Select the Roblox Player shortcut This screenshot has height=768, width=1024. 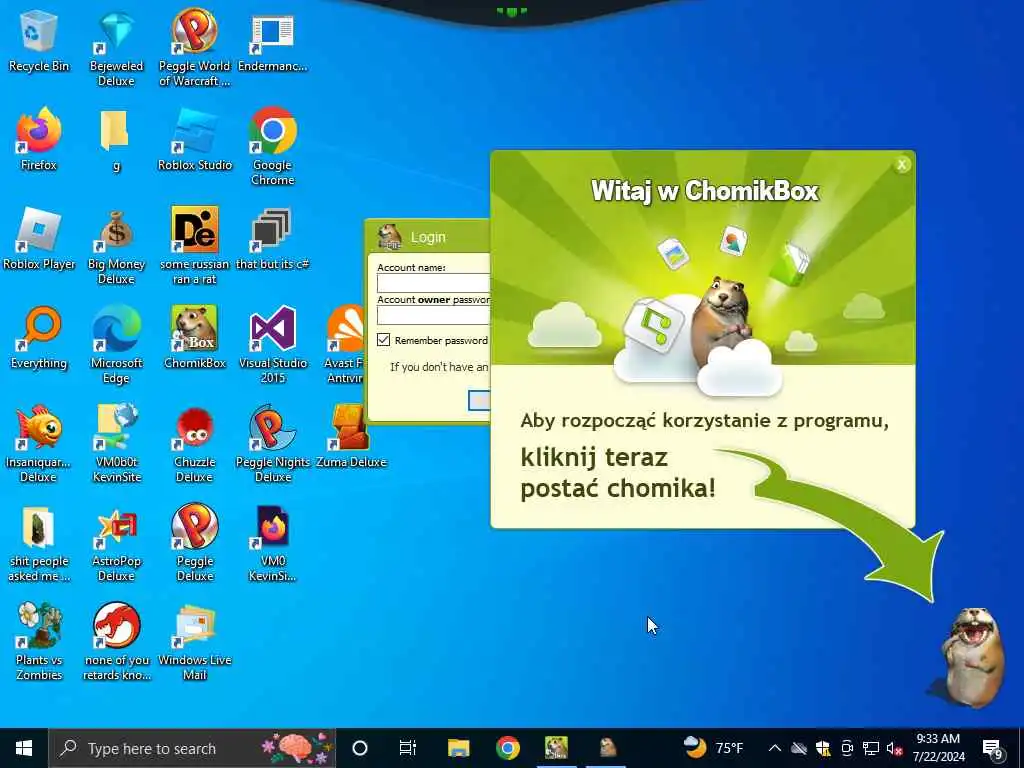[x=39, y=239]
